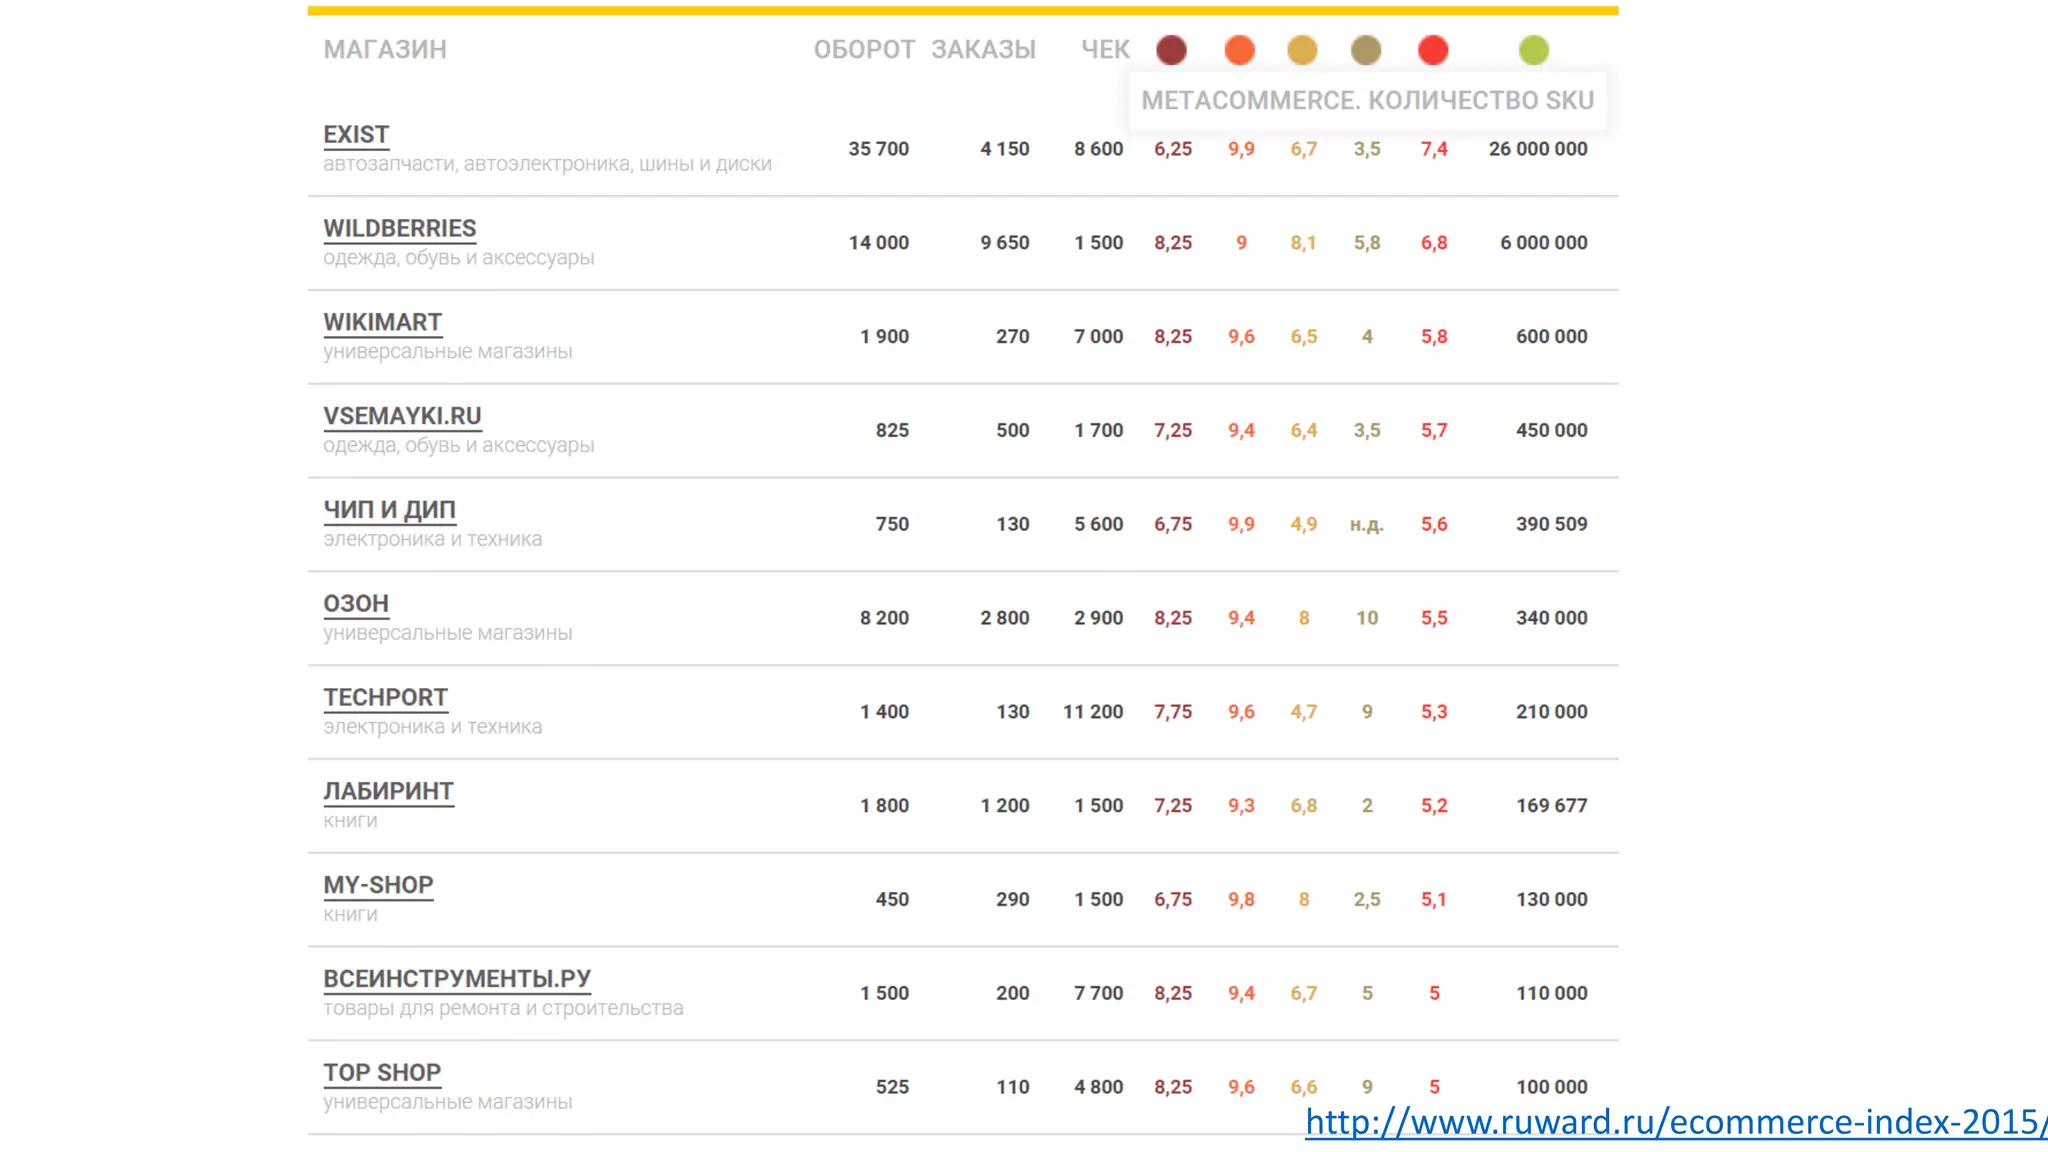Select TOP SHOP check value 4 800
This screenshot has height=1152, width=2048.
tap(1098, 1088)
